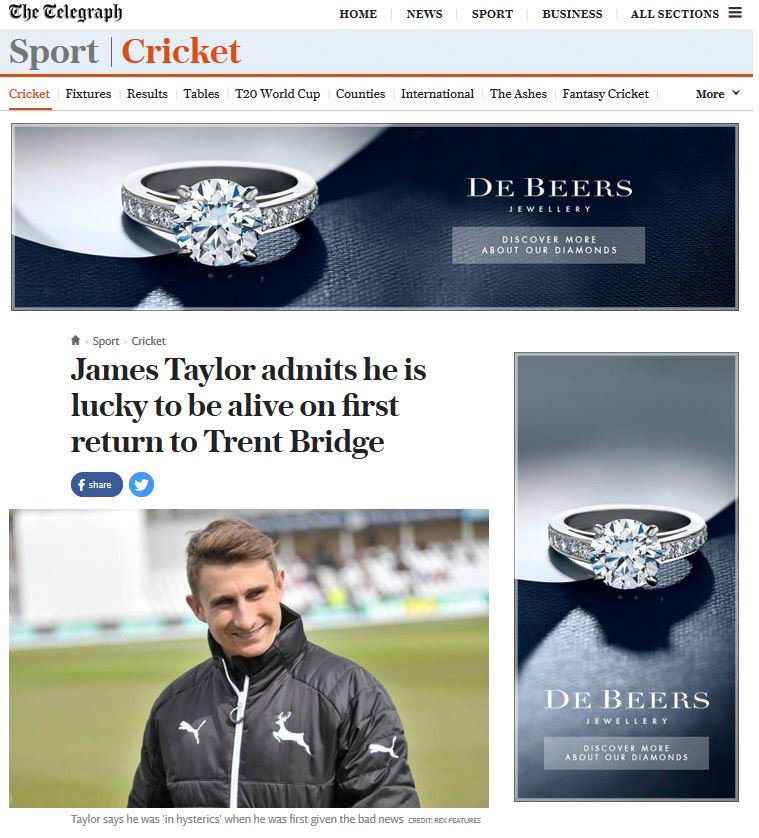Click The Telegraph logo
Screen dimensions: 759x838
point(65,13)
